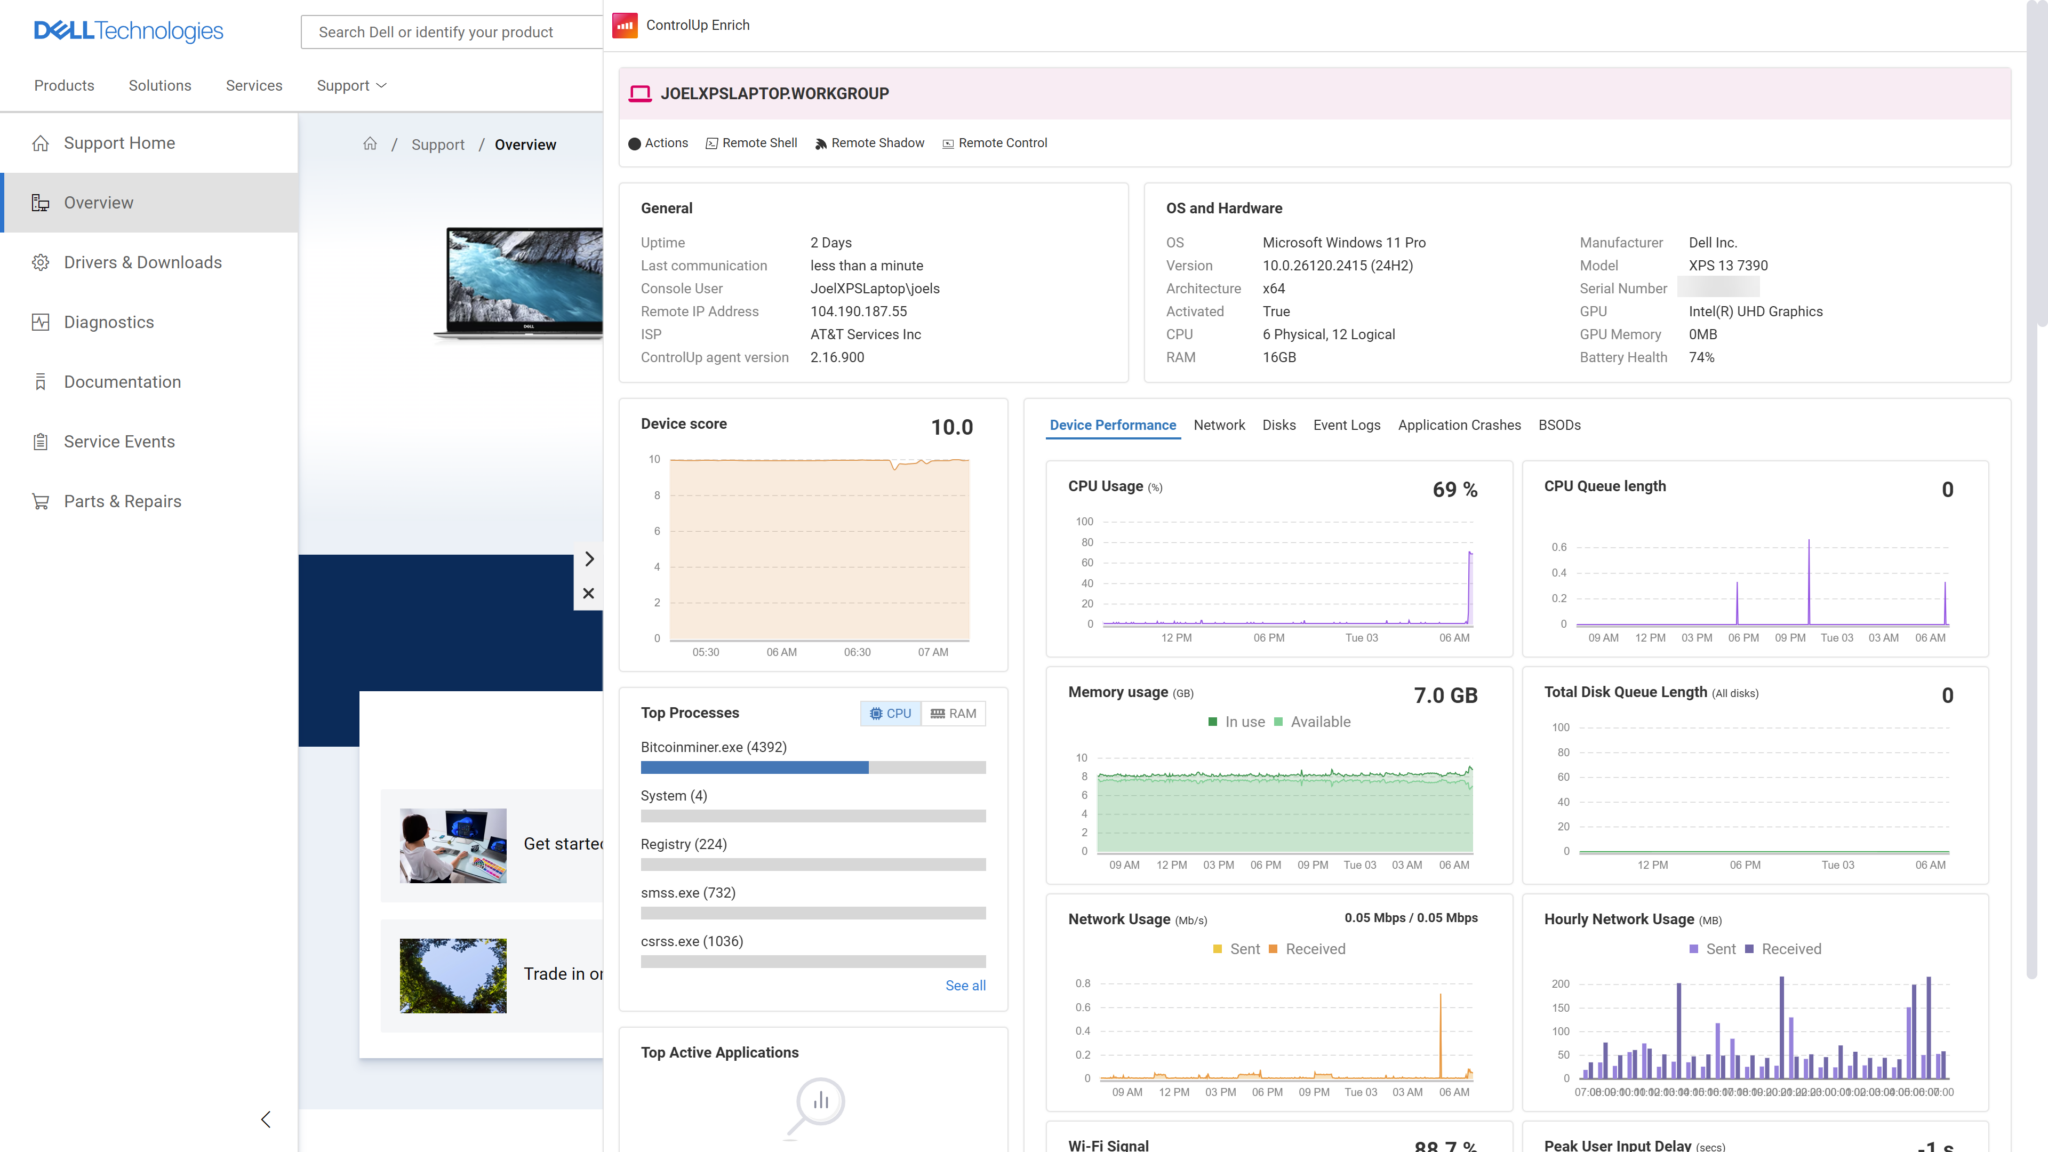The image size is (2048, 1152).
Task: Start a Remote Shadow session
Action: tap(869, 142)
